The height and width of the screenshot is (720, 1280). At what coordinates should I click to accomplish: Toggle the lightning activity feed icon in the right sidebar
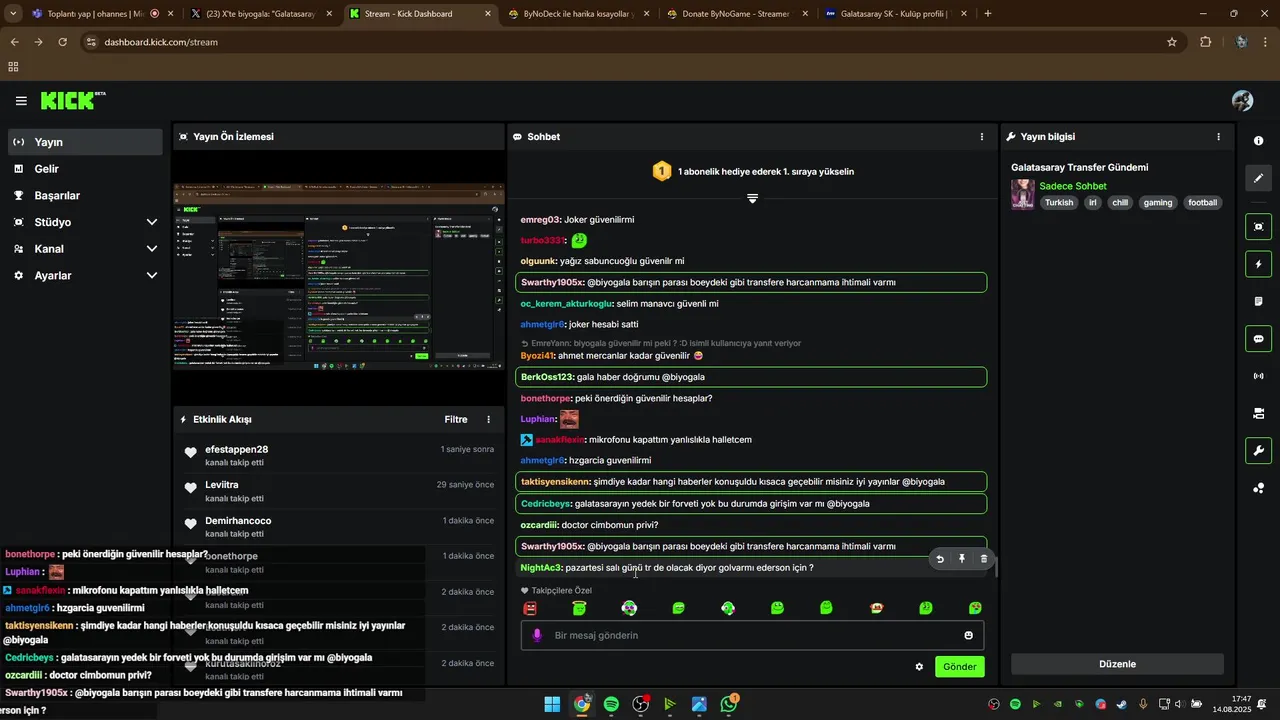[1258, 264]
